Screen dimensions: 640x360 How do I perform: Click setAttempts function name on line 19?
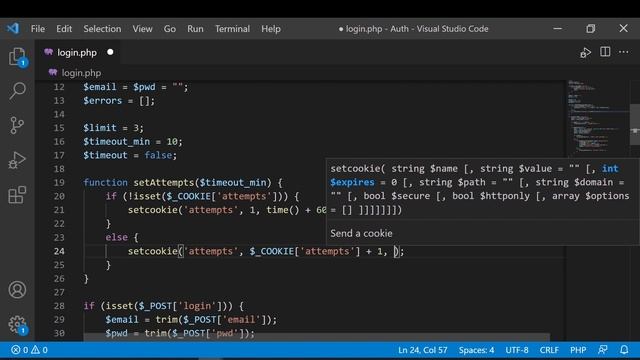pos(164,182)
